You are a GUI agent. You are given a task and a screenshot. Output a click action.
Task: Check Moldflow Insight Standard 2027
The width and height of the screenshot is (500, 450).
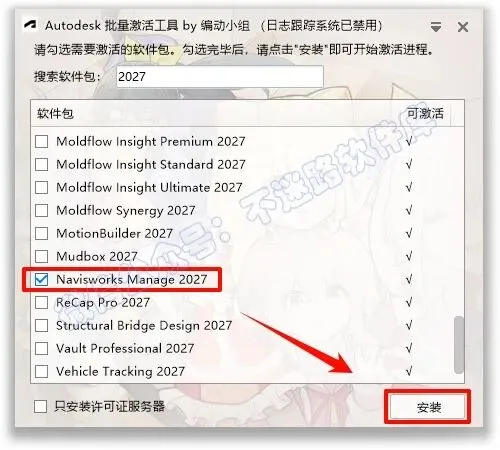point(41,164)
